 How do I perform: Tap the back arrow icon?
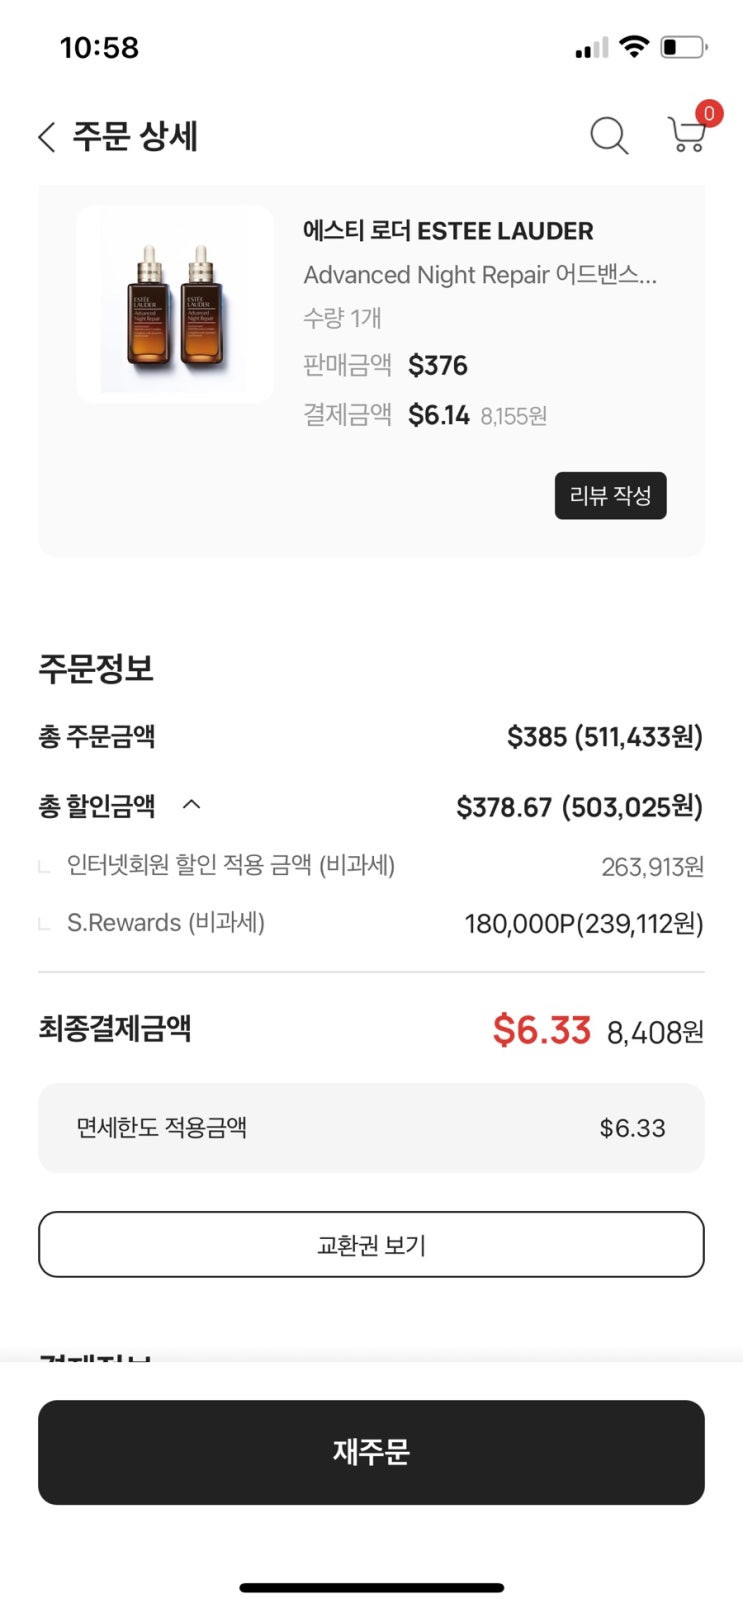tap(46, 137)
